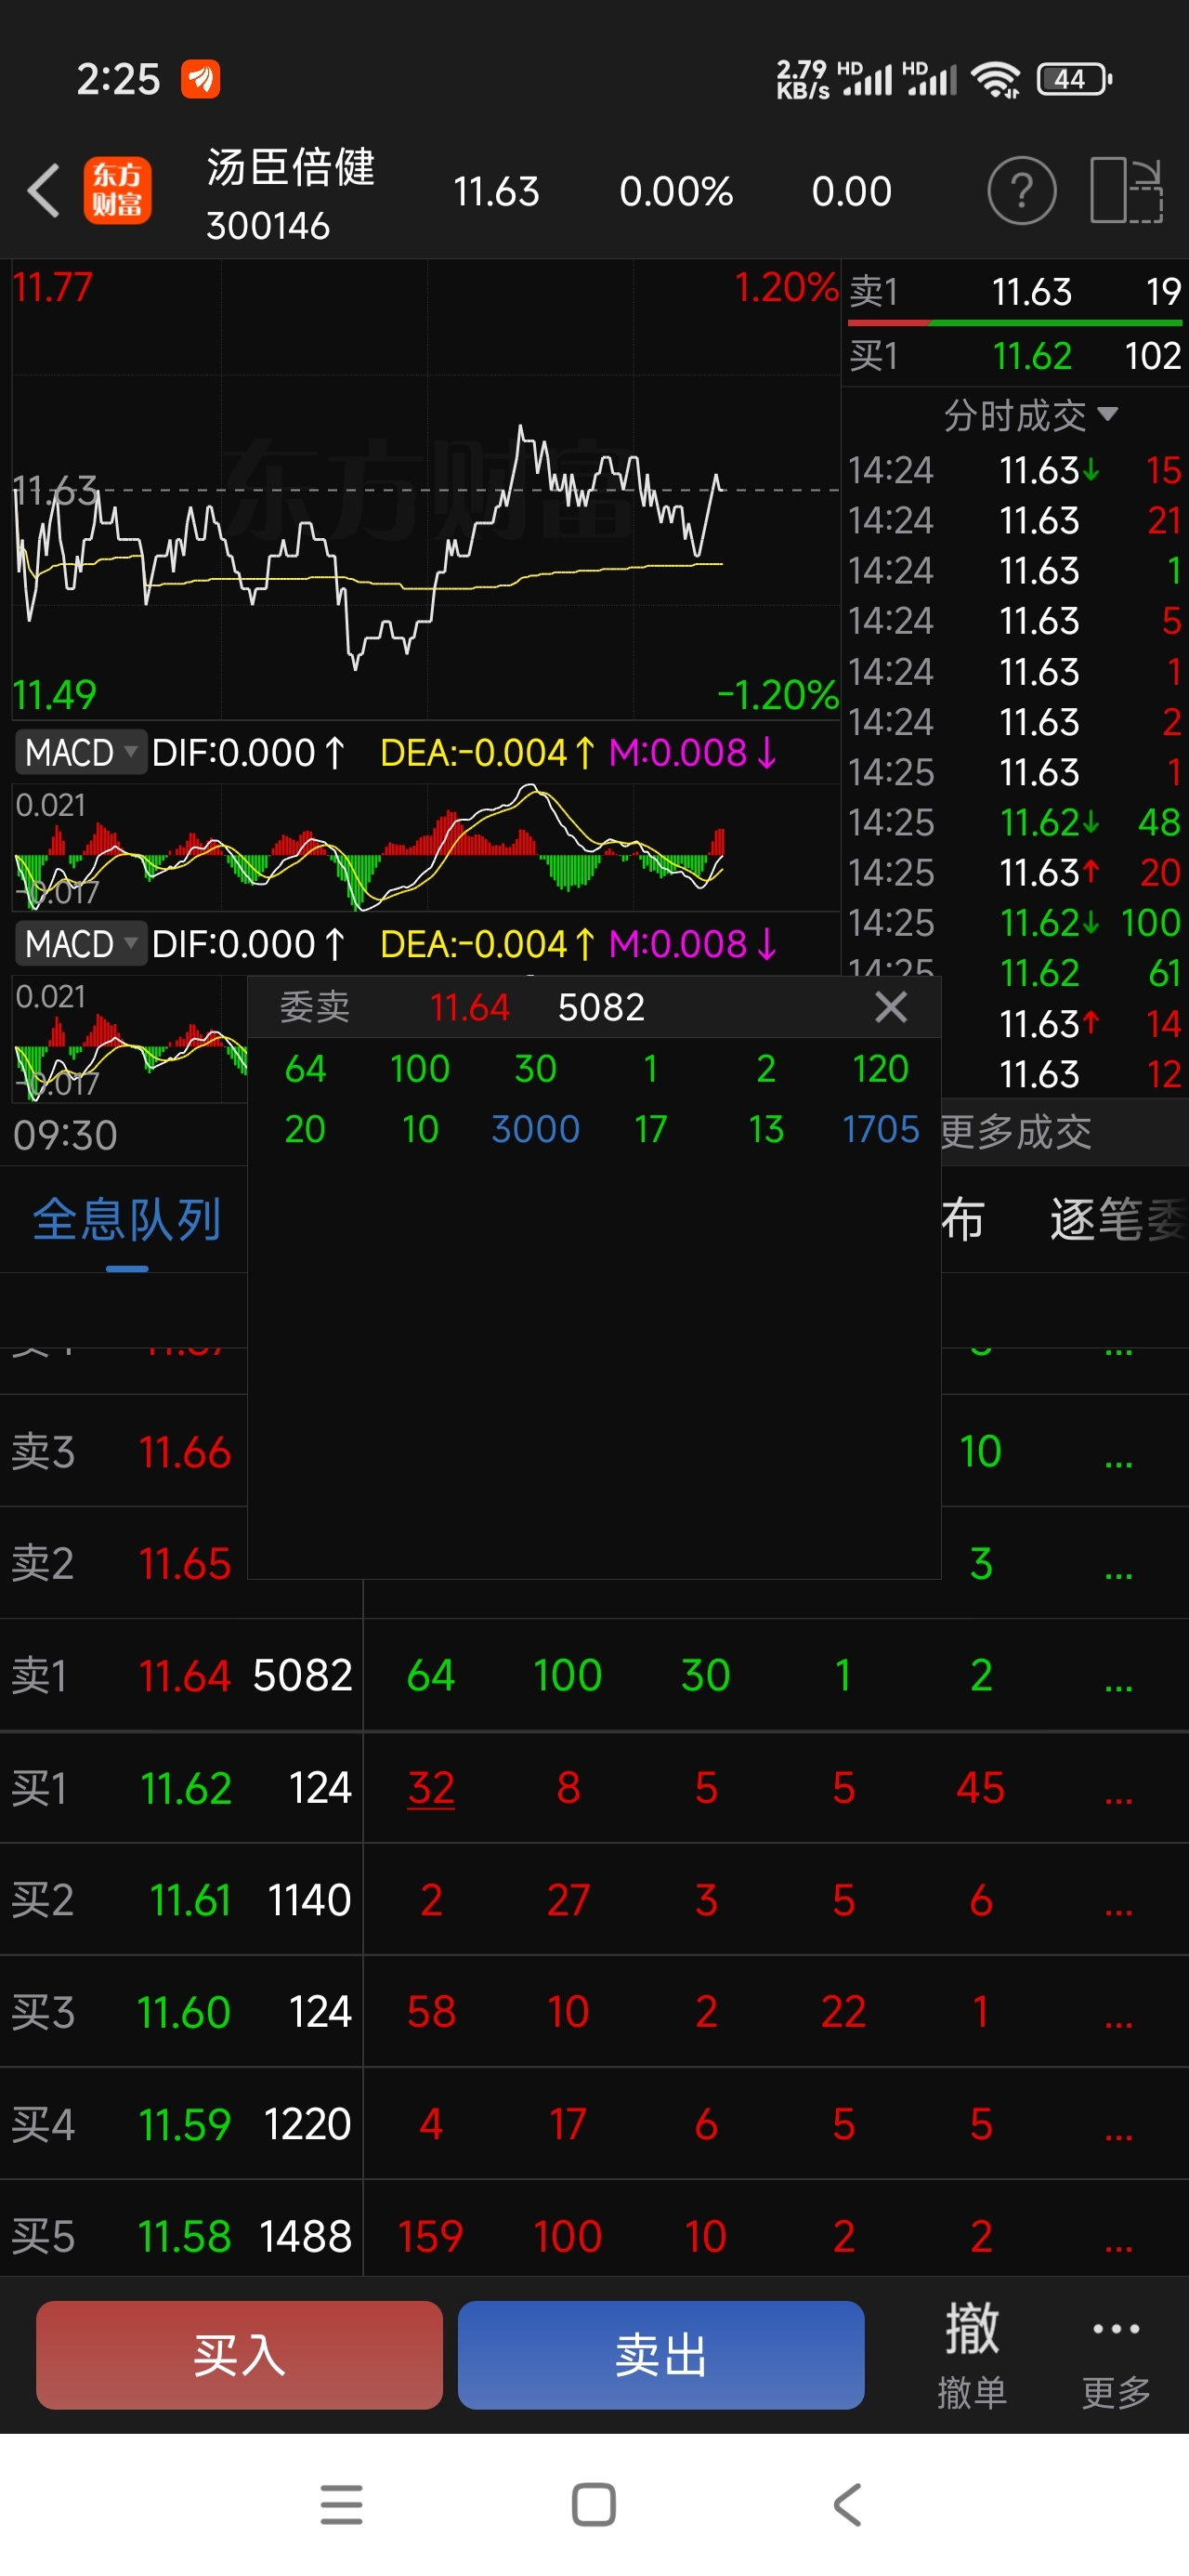
Task: Go back with the top-left arrow
Action: pyautogui.click(x=44, y=190)
